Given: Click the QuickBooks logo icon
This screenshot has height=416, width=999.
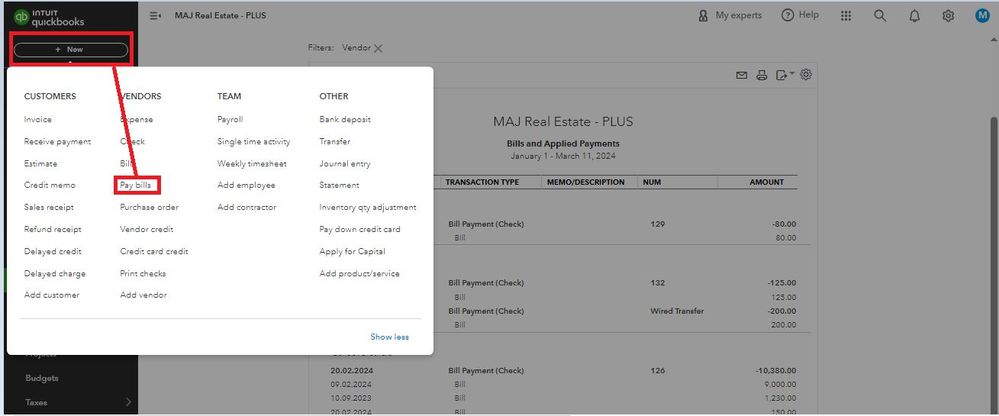Looking at the screenshot, I should [22, 17].
